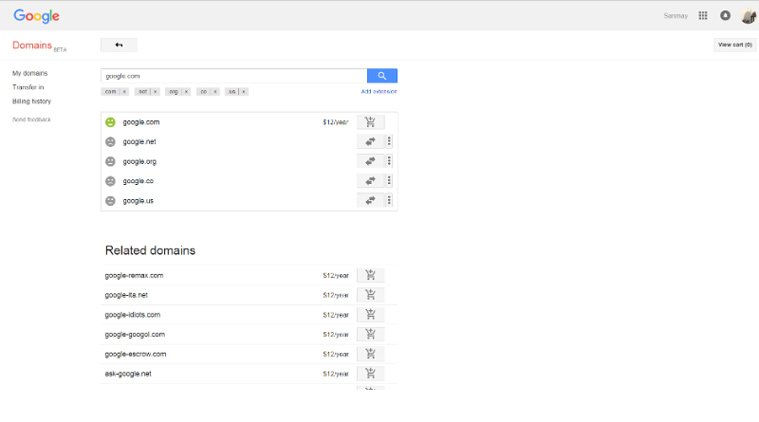Click transfer icon for google.us

click(x=370, y=200)
